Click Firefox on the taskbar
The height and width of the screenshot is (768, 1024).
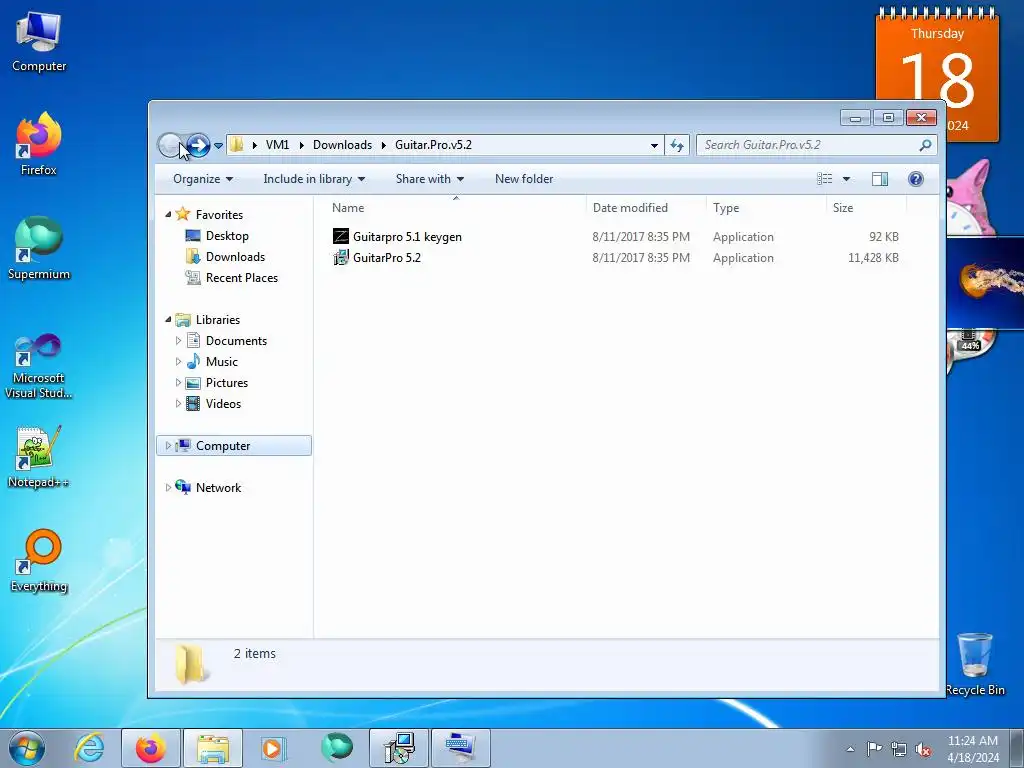151,748
